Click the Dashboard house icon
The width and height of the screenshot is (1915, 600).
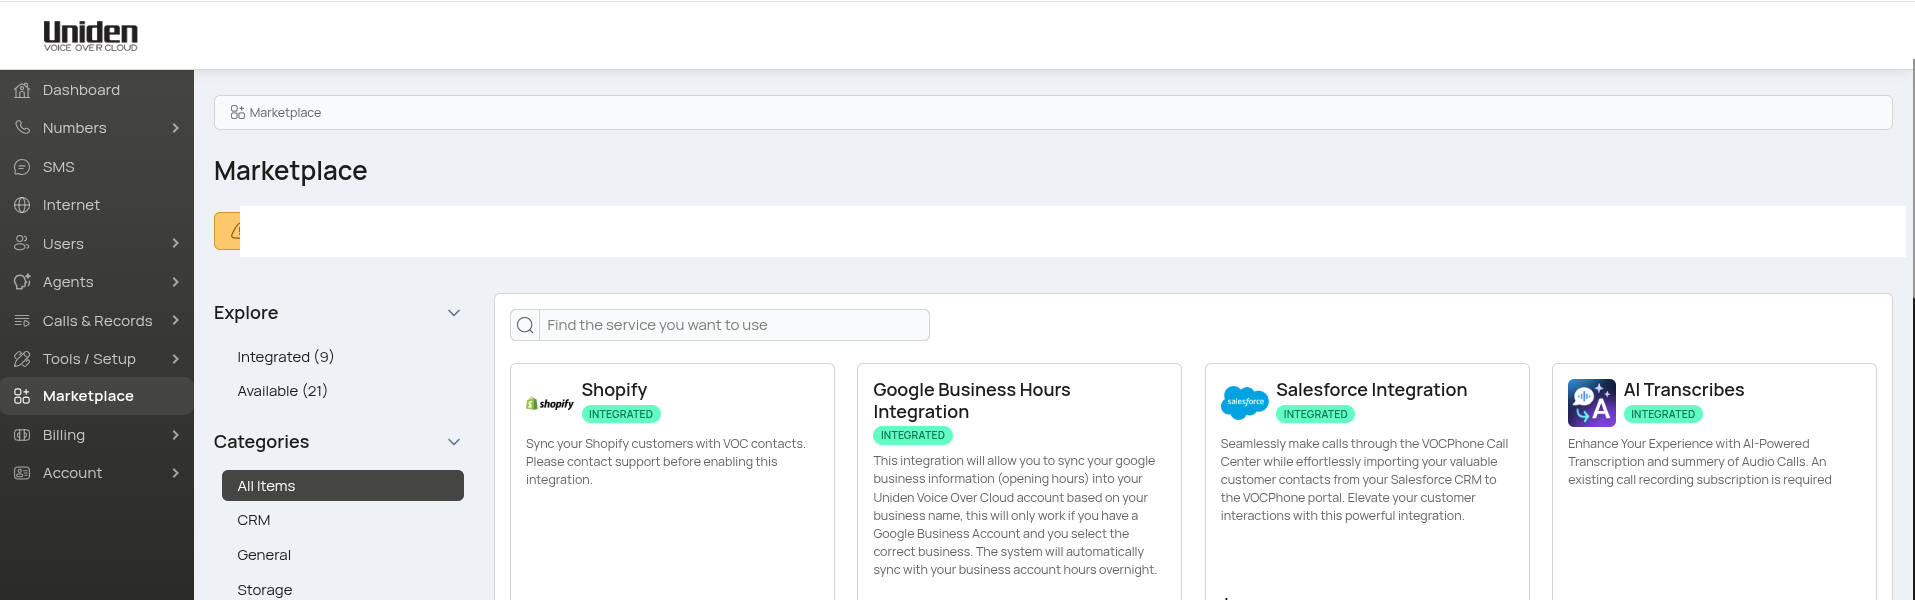click(x=22, y=90)
